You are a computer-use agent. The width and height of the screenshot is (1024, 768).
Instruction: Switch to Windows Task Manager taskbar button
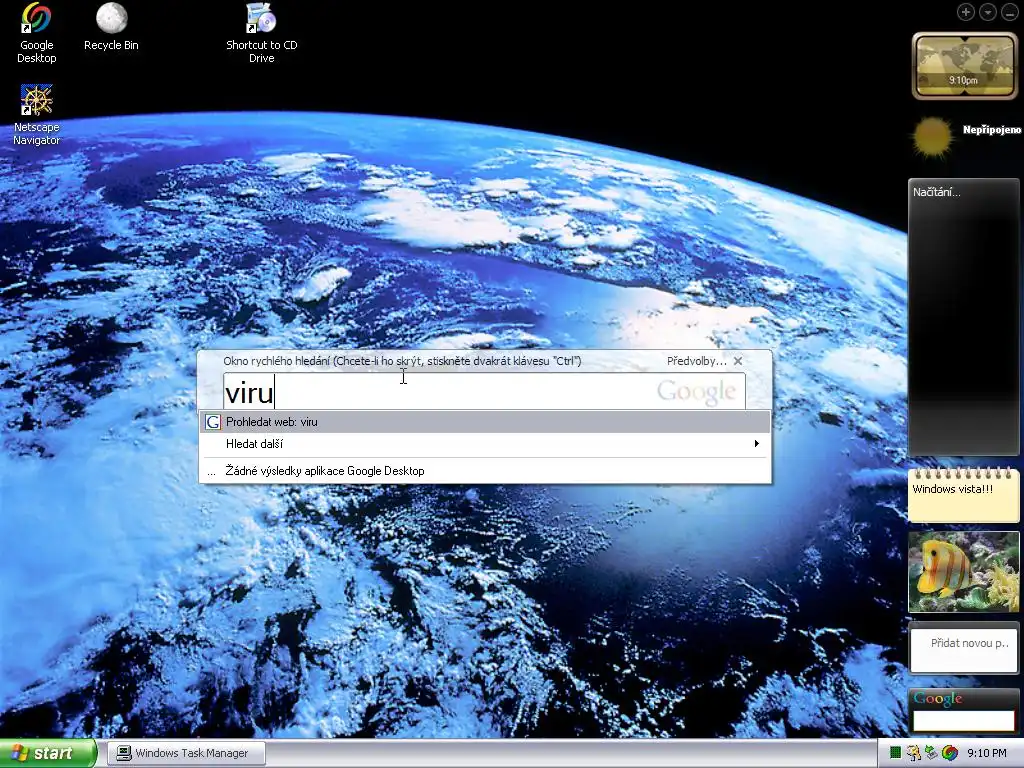click(x=186, y=753)
